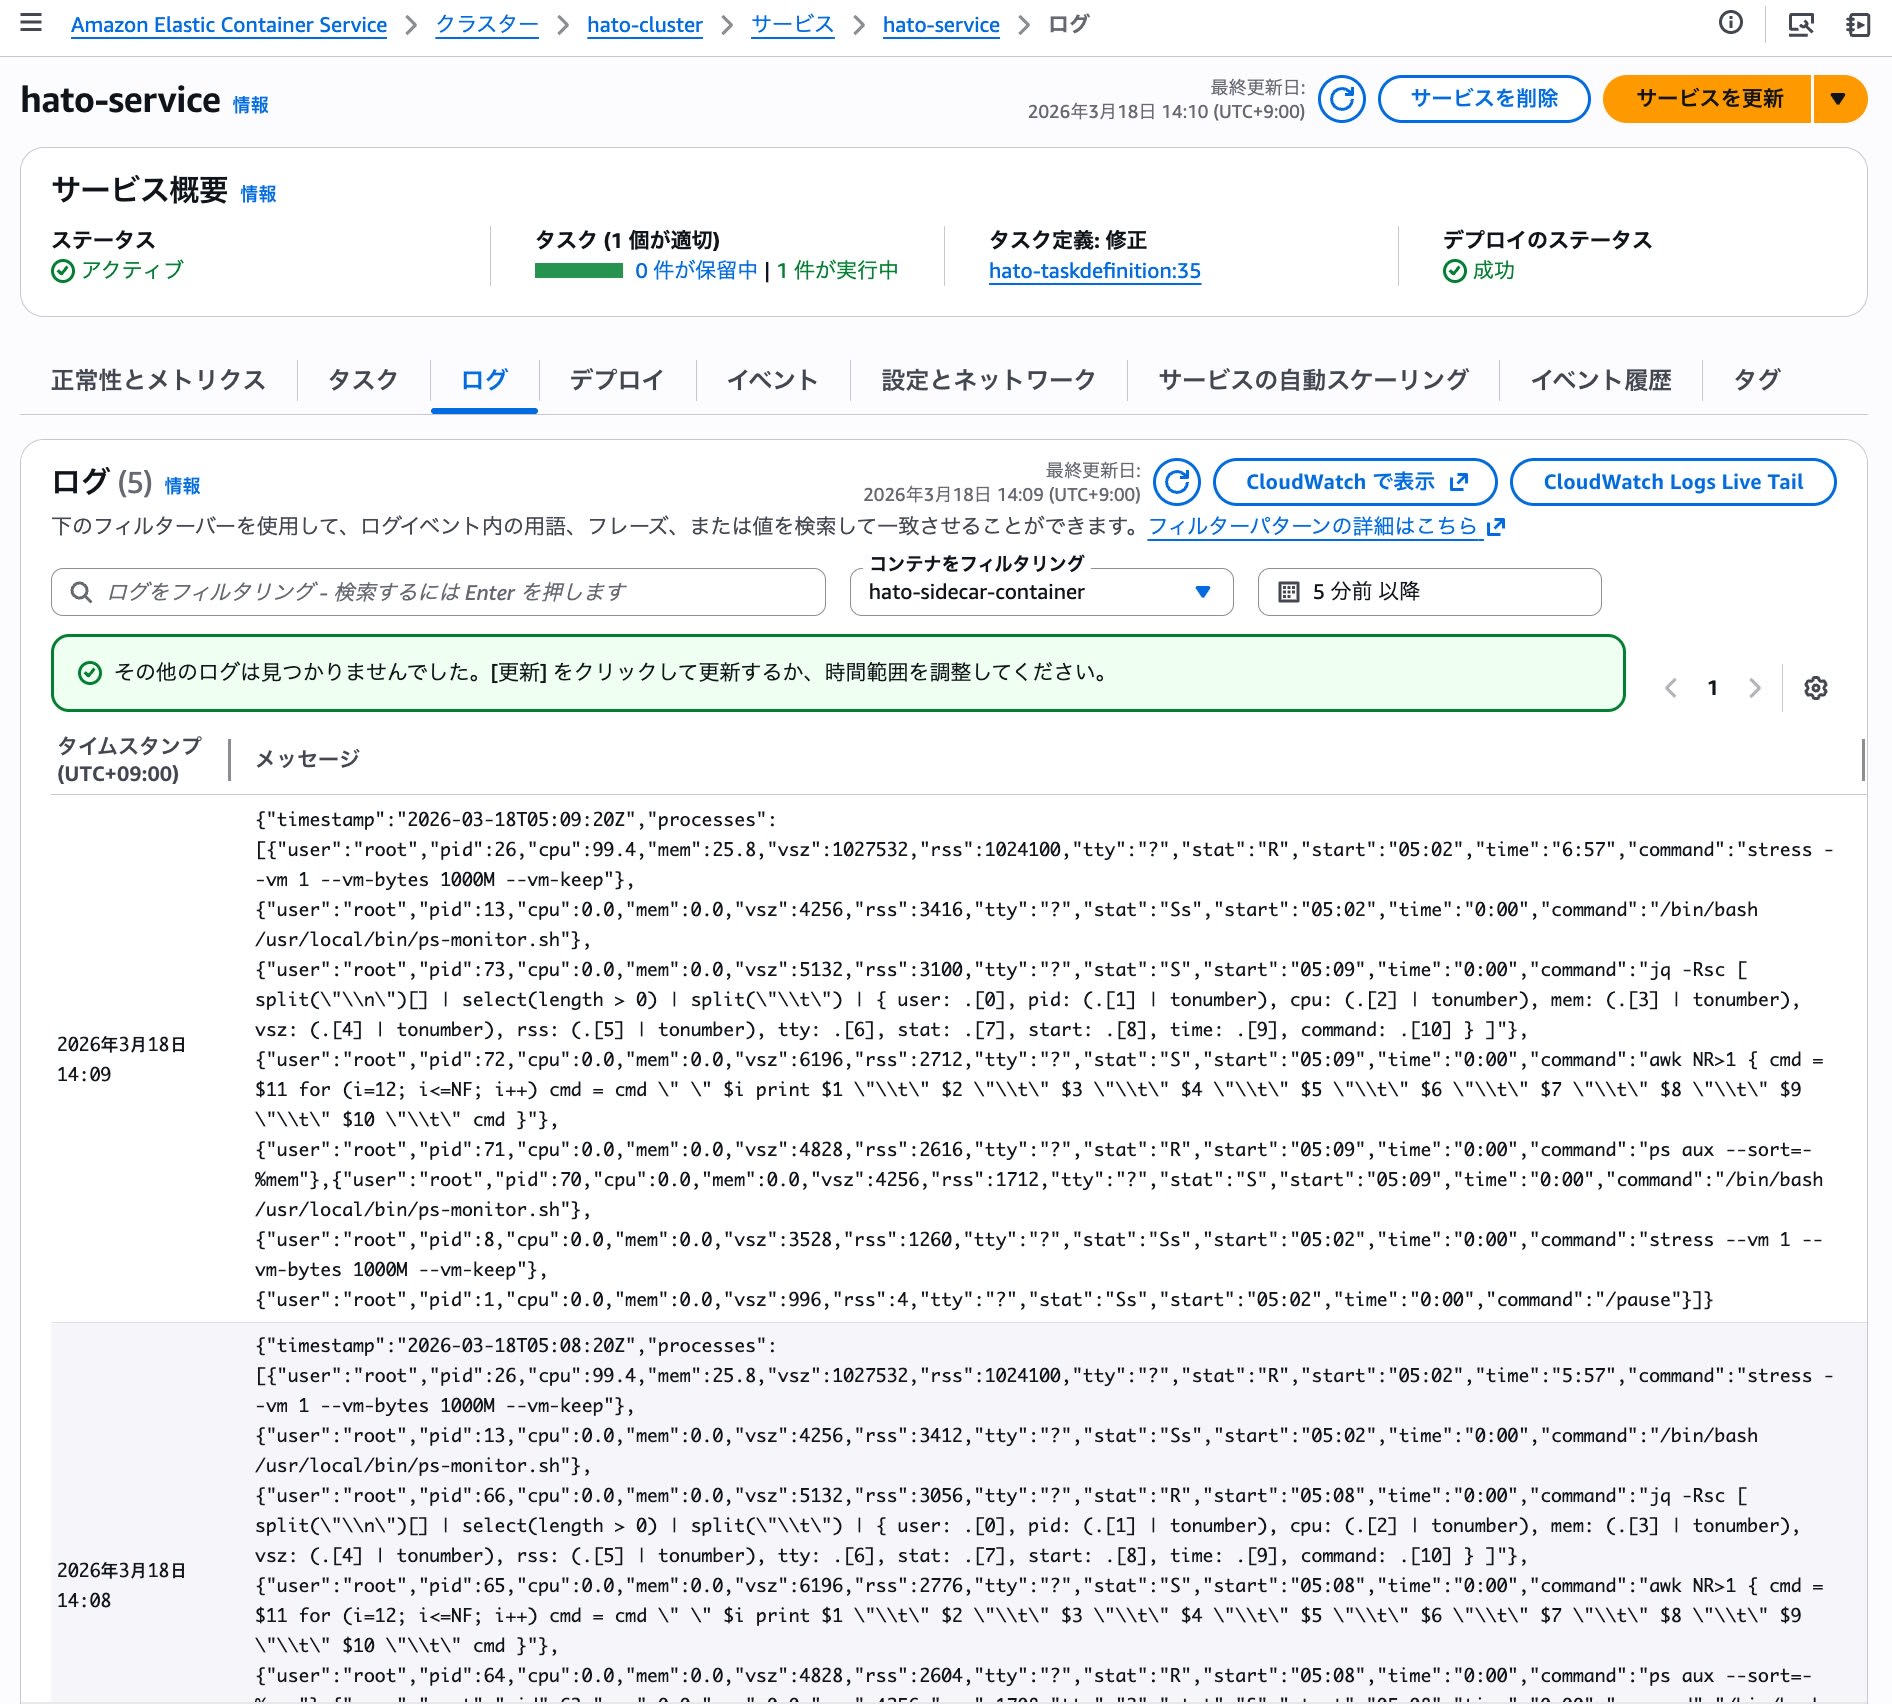Viewport: 1892px width, 1704px height.
Task: Expand the サービスを更新 dropdown arrow
Action: (x=1839, y=99)
